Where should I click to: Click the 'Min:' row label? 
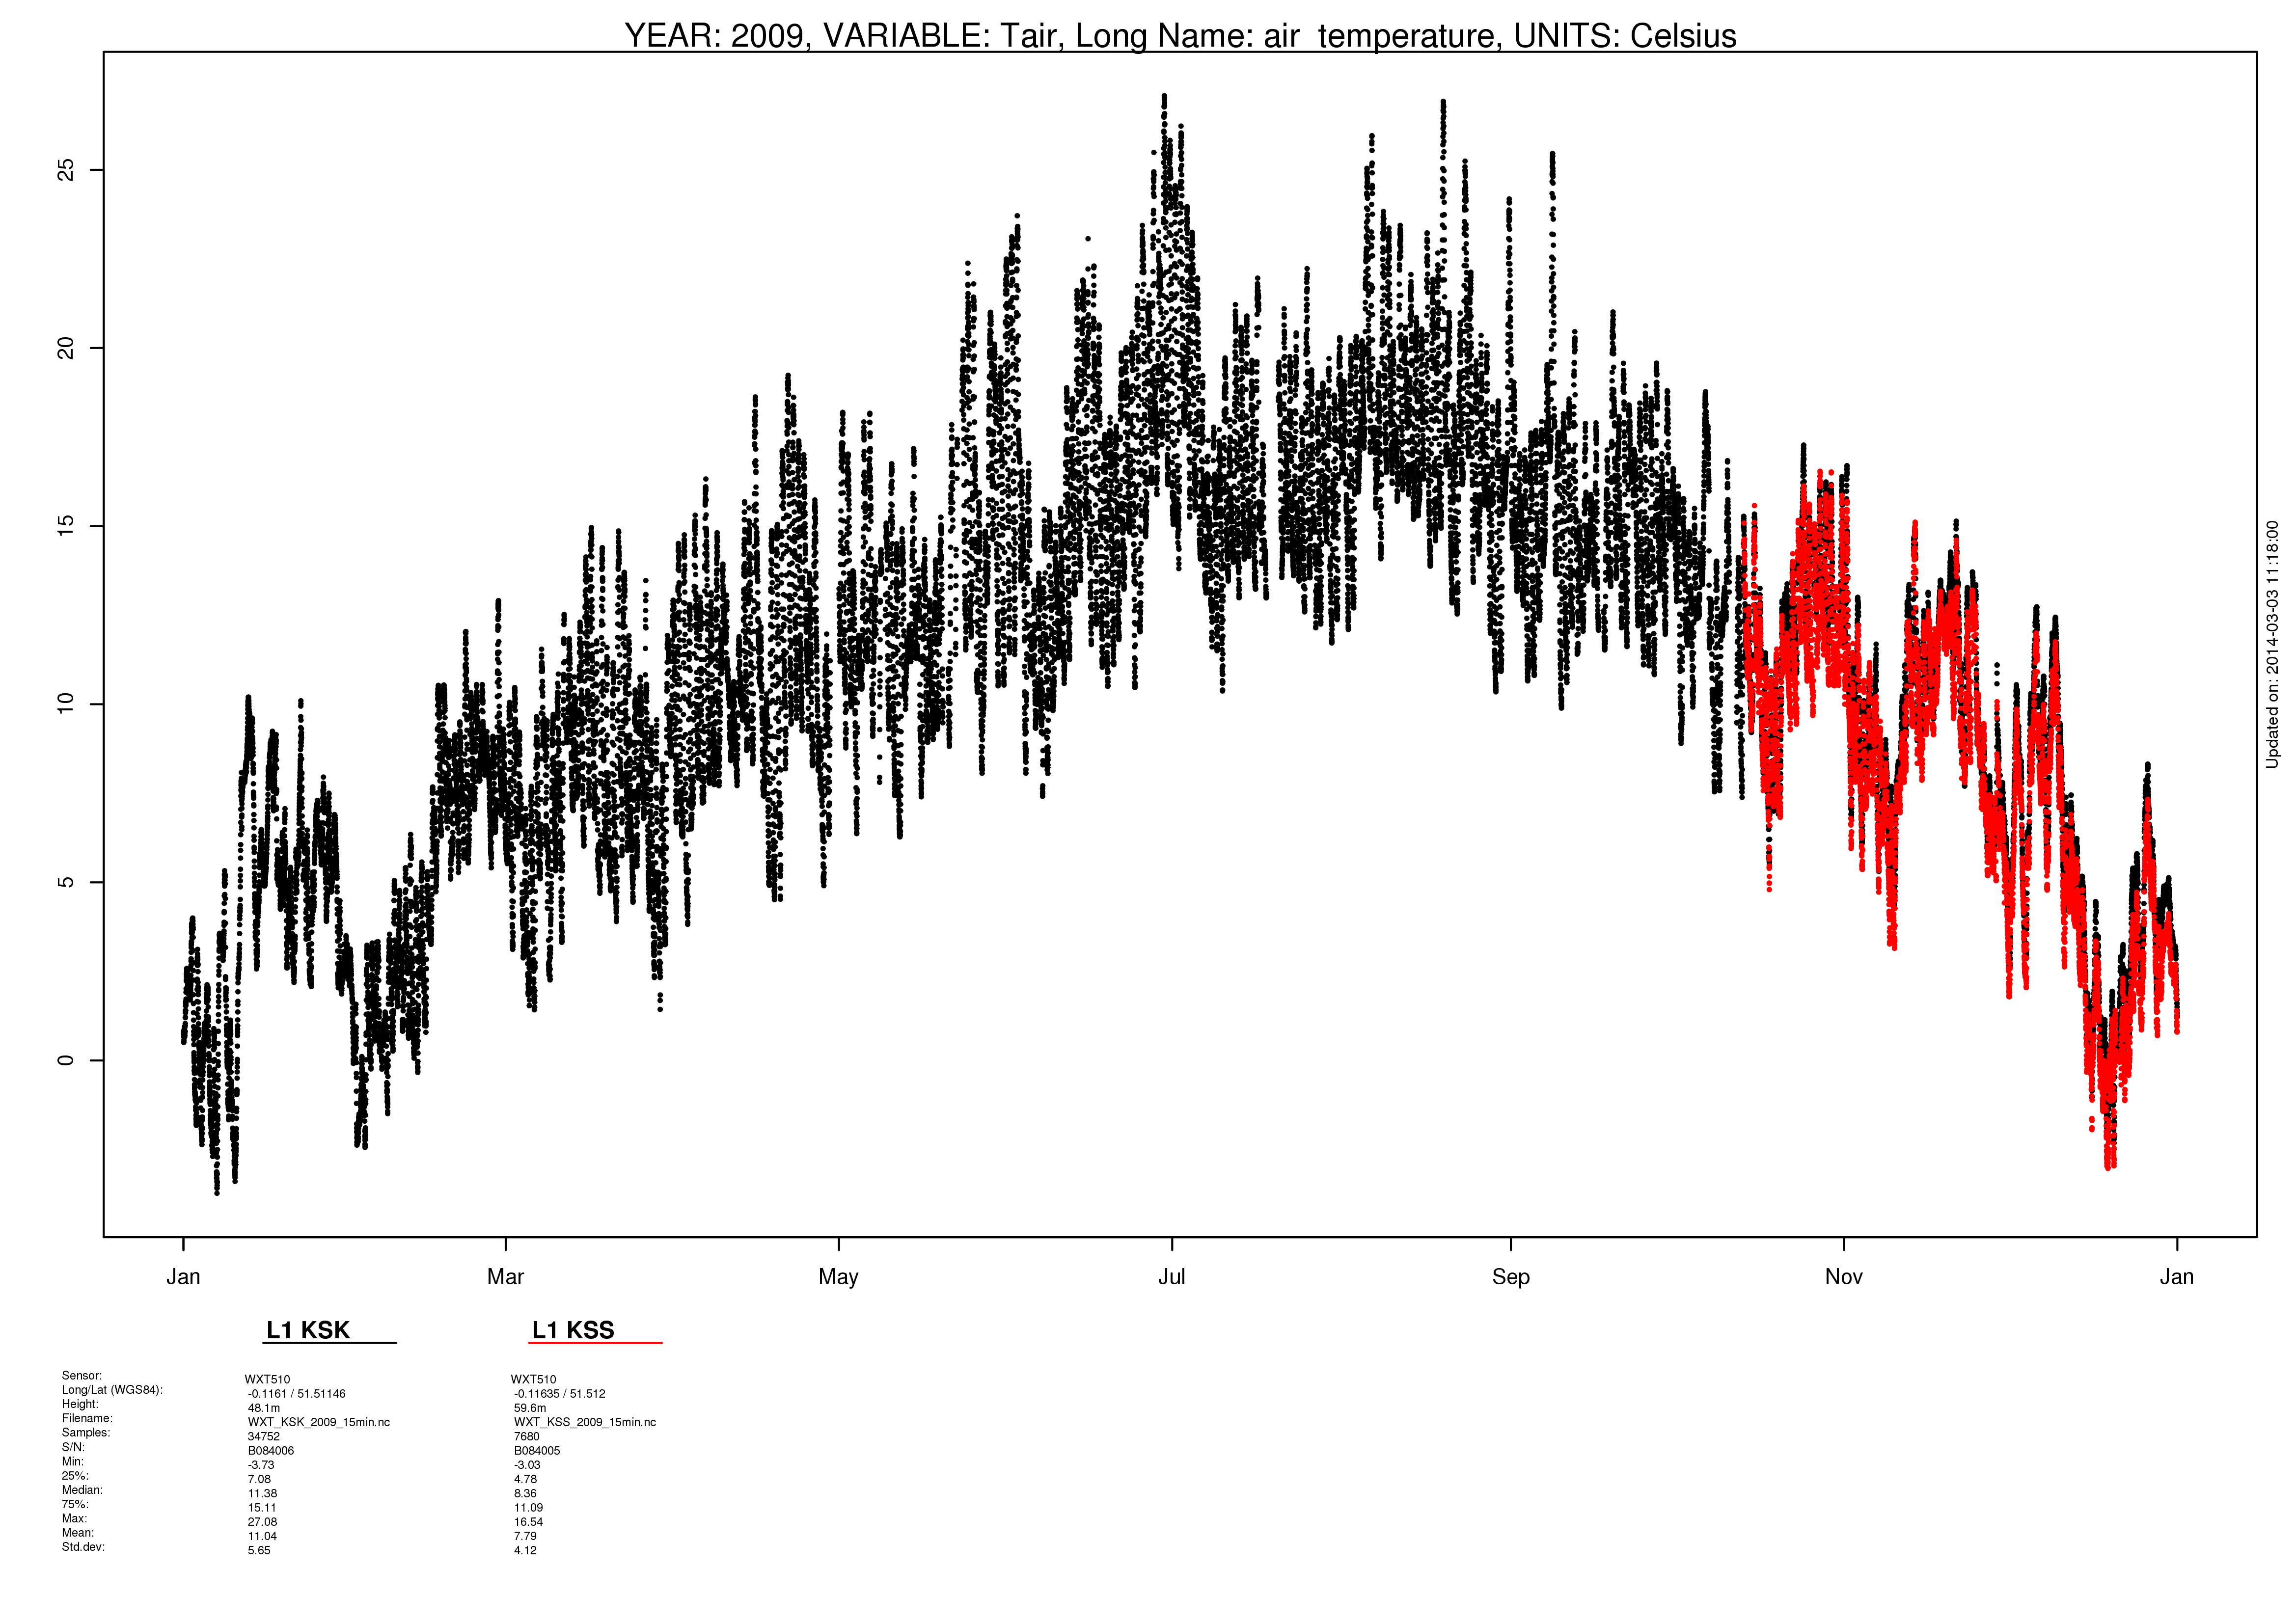[73, 1461]
